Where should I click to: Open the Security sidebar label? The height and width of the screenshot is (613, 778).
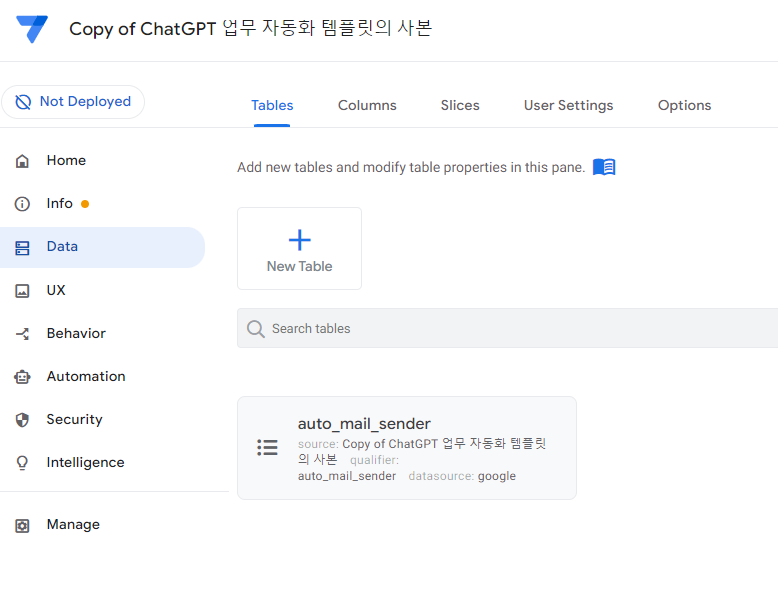(74, 419)
